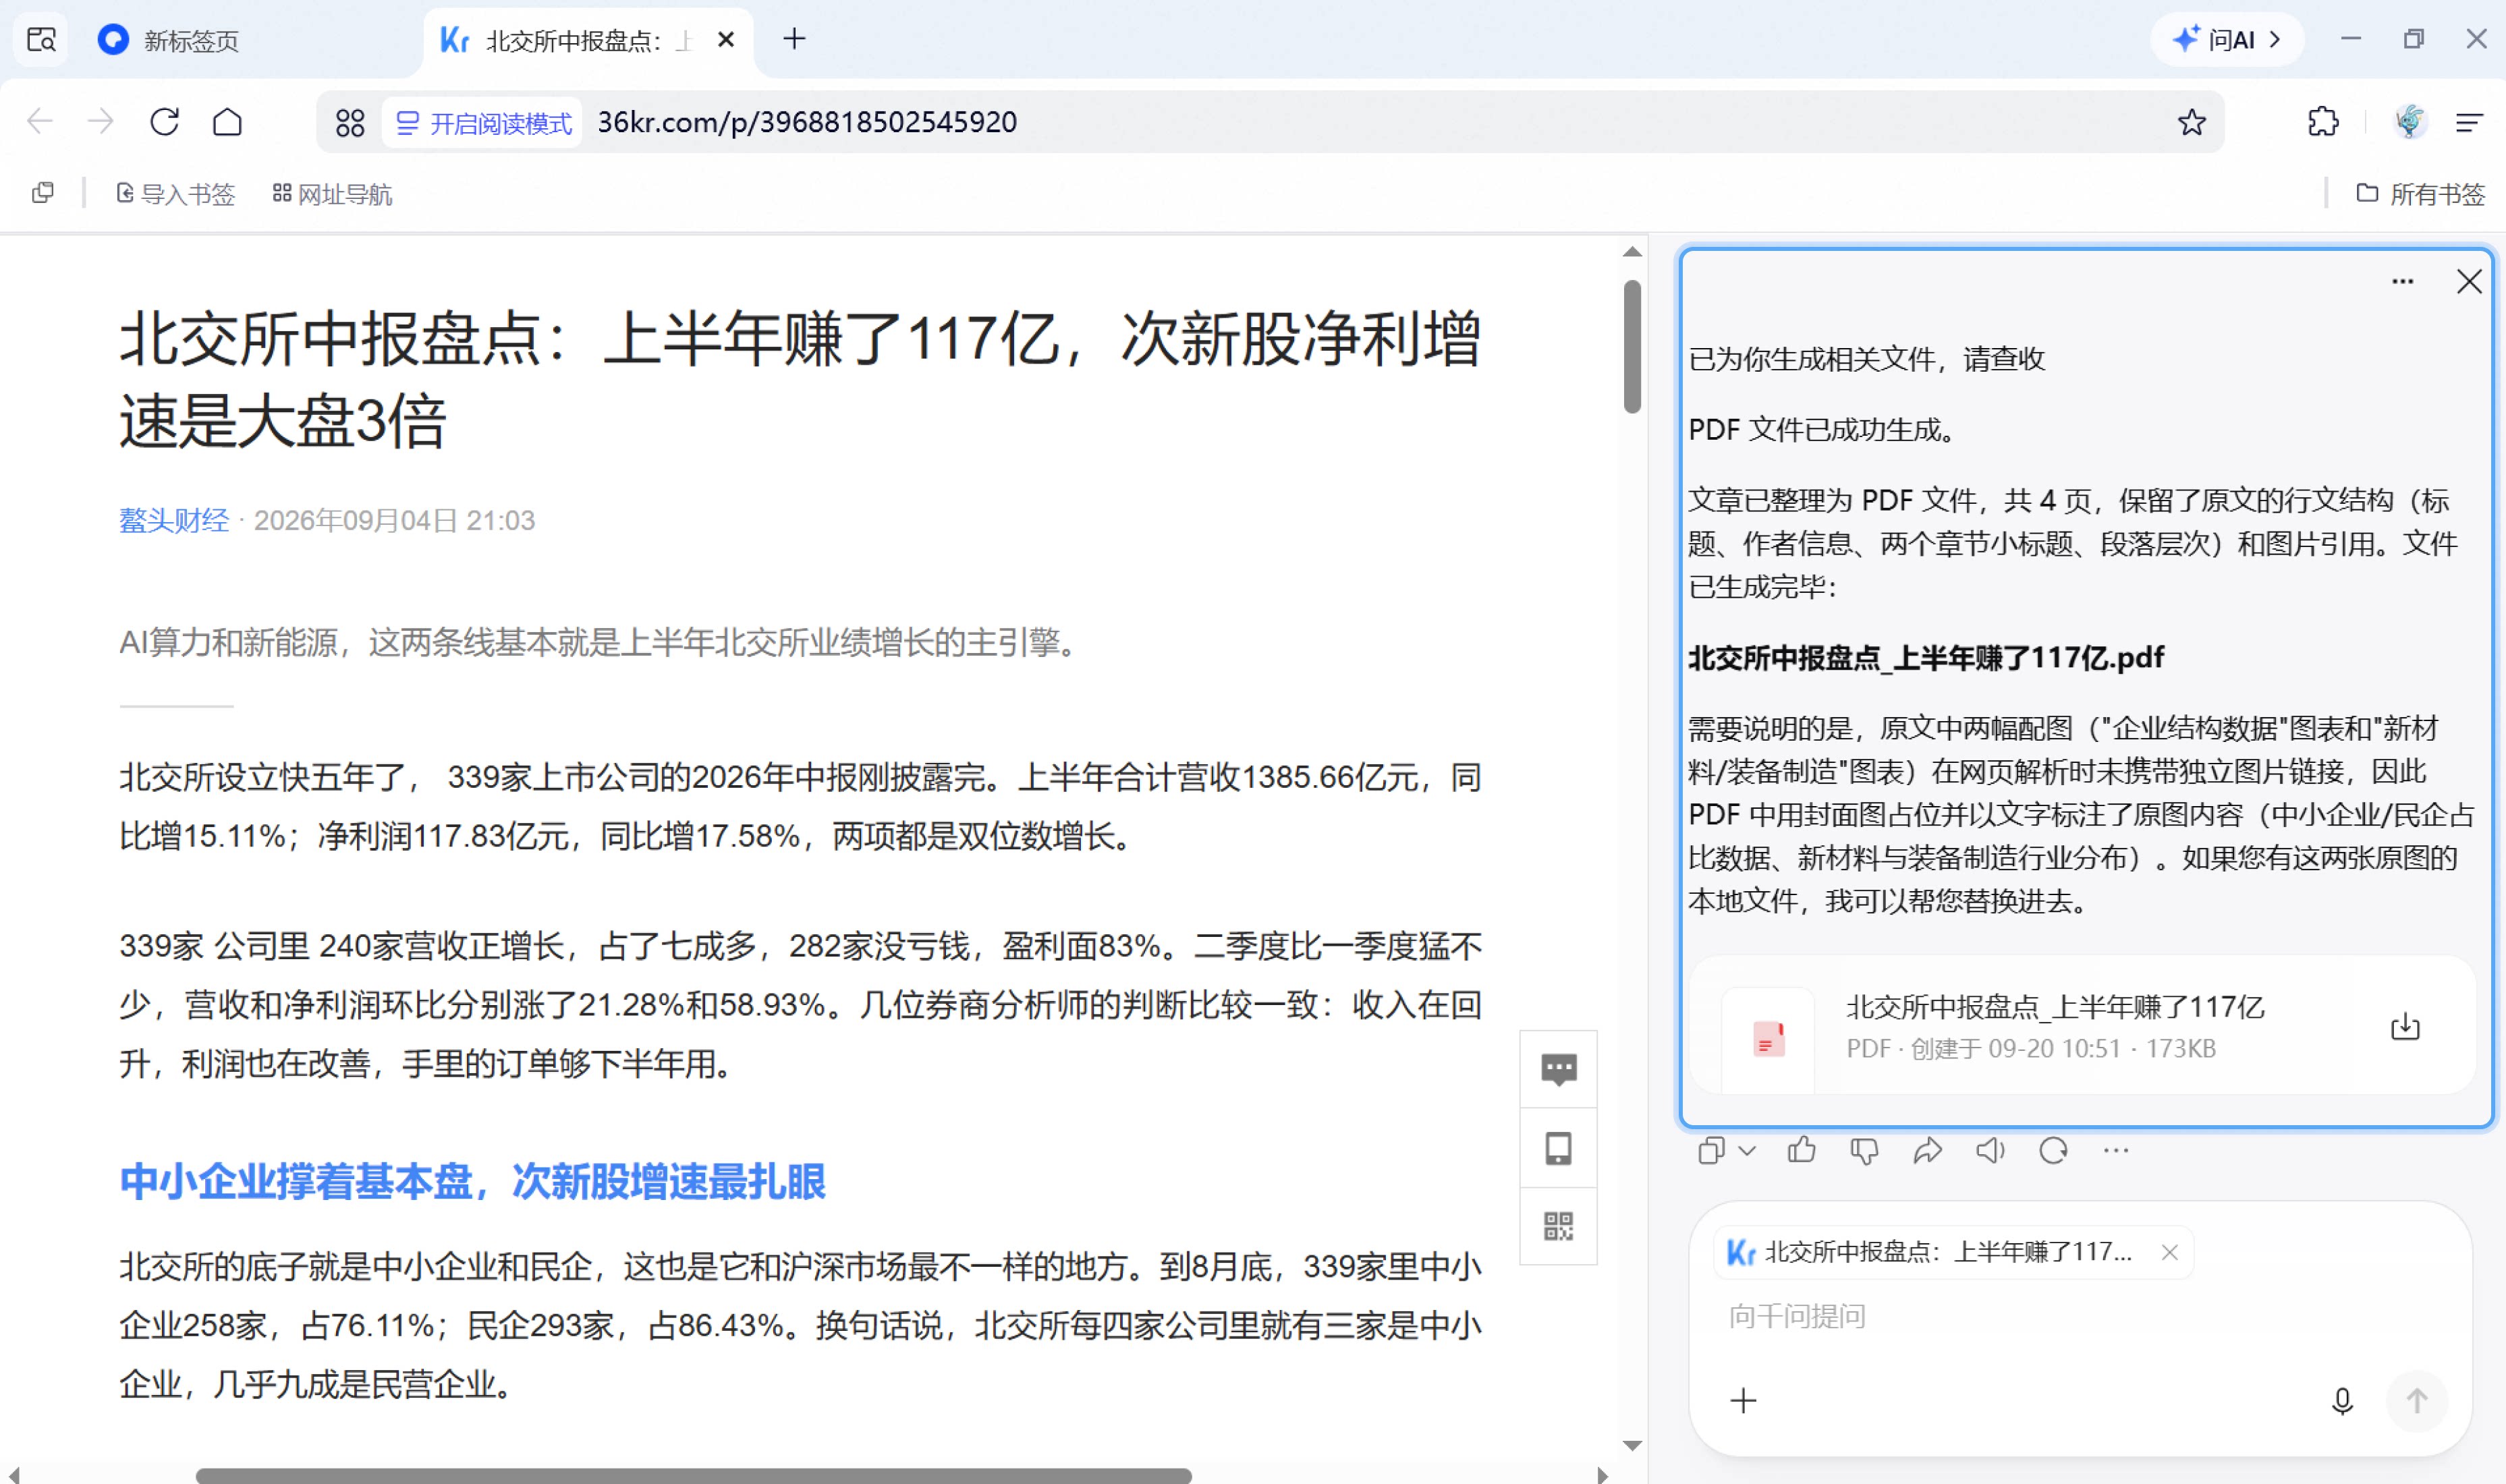Click the publish date 2026年09月04日 21:03
The image size is (2506, 1484).
click(394, 520)
